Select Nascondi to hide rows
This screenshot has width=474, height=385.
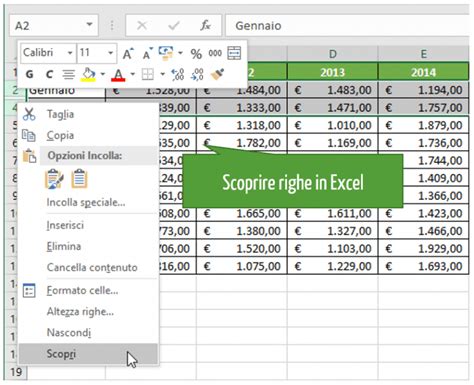88,332
